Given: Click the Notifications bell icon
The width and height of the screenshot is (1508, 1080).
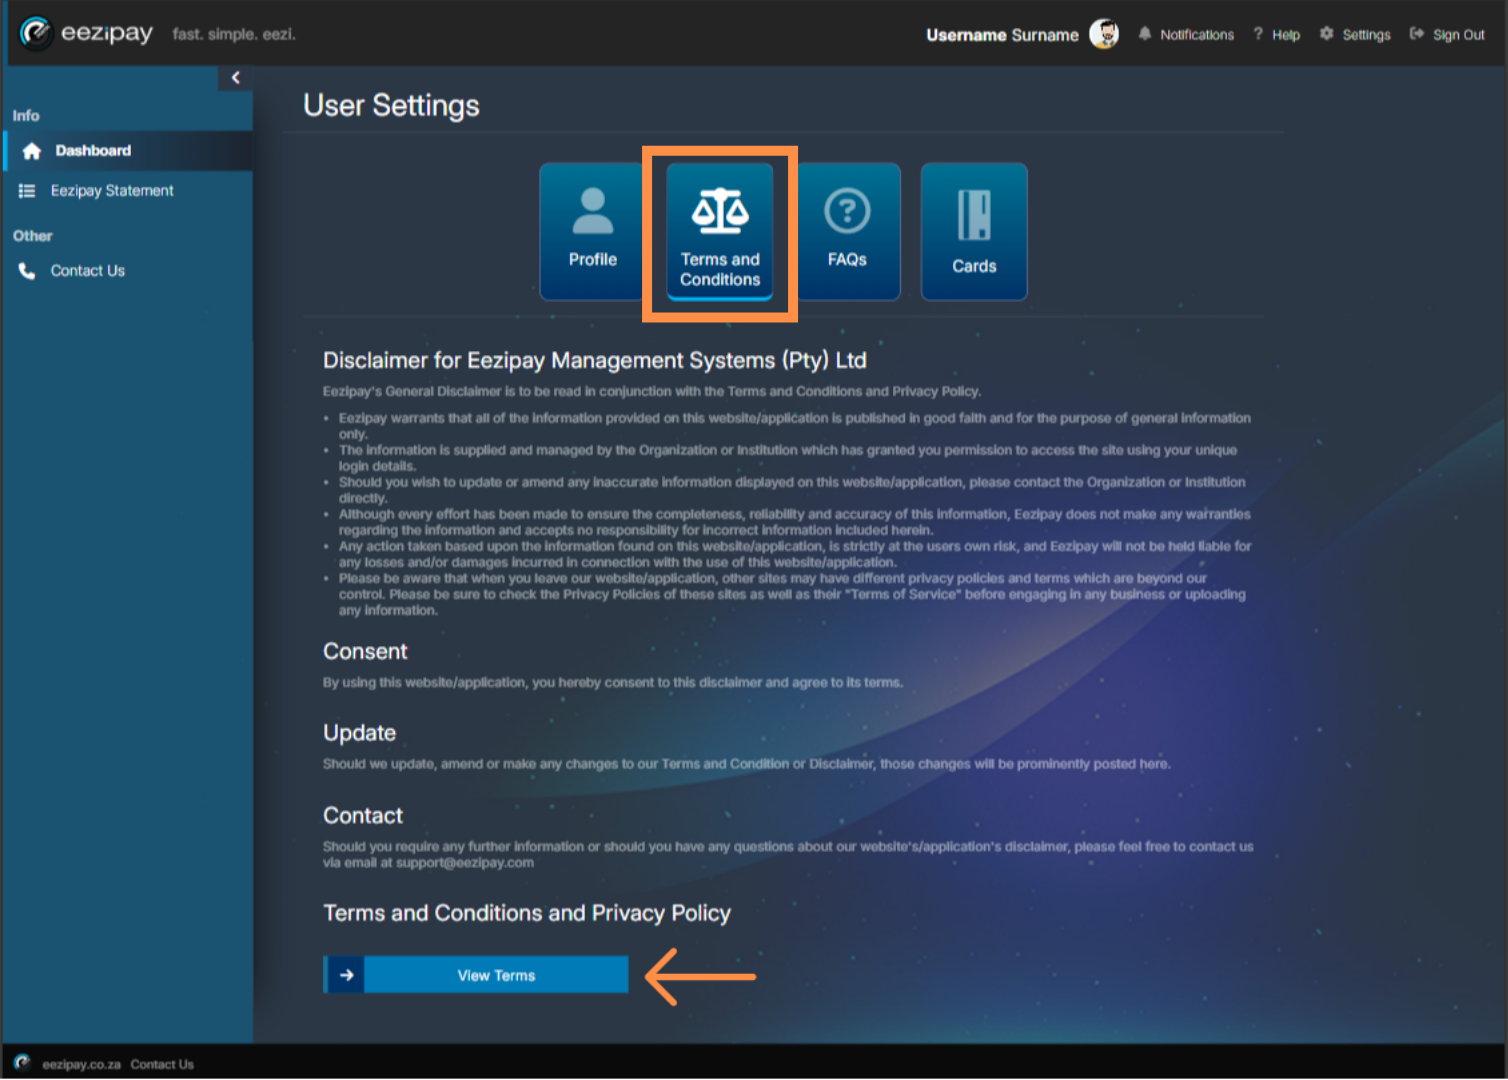Looking at the screenshot, I should 1145,34.
